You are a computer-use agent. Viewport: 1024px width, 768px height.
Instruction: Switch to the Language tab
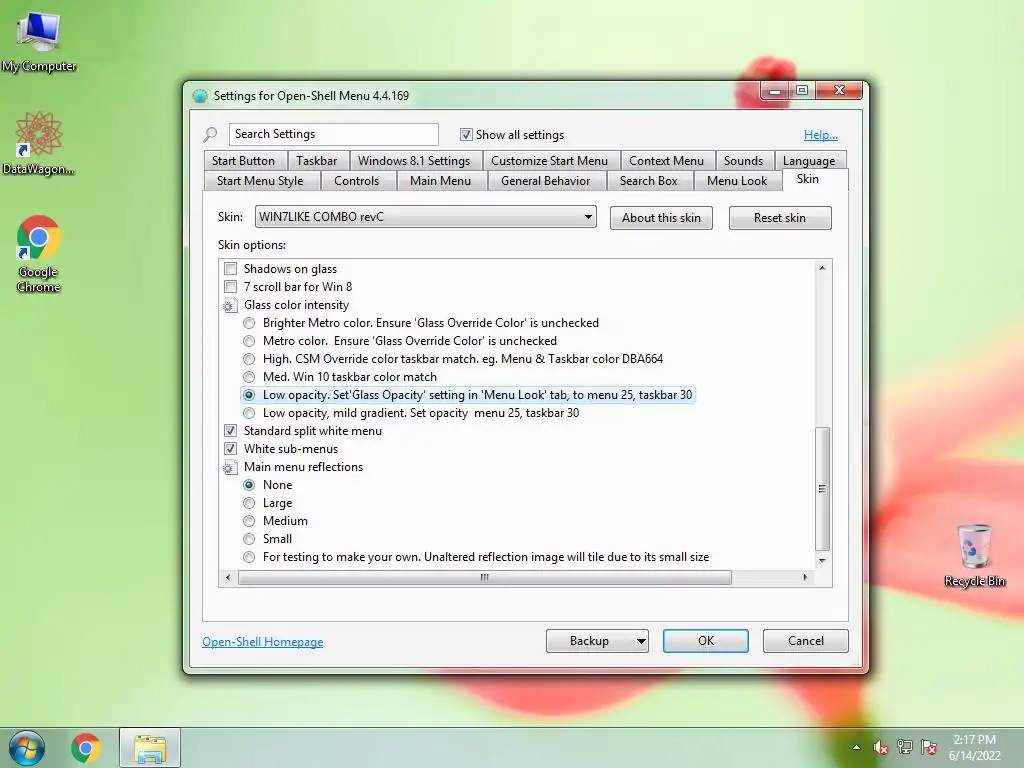809,161
